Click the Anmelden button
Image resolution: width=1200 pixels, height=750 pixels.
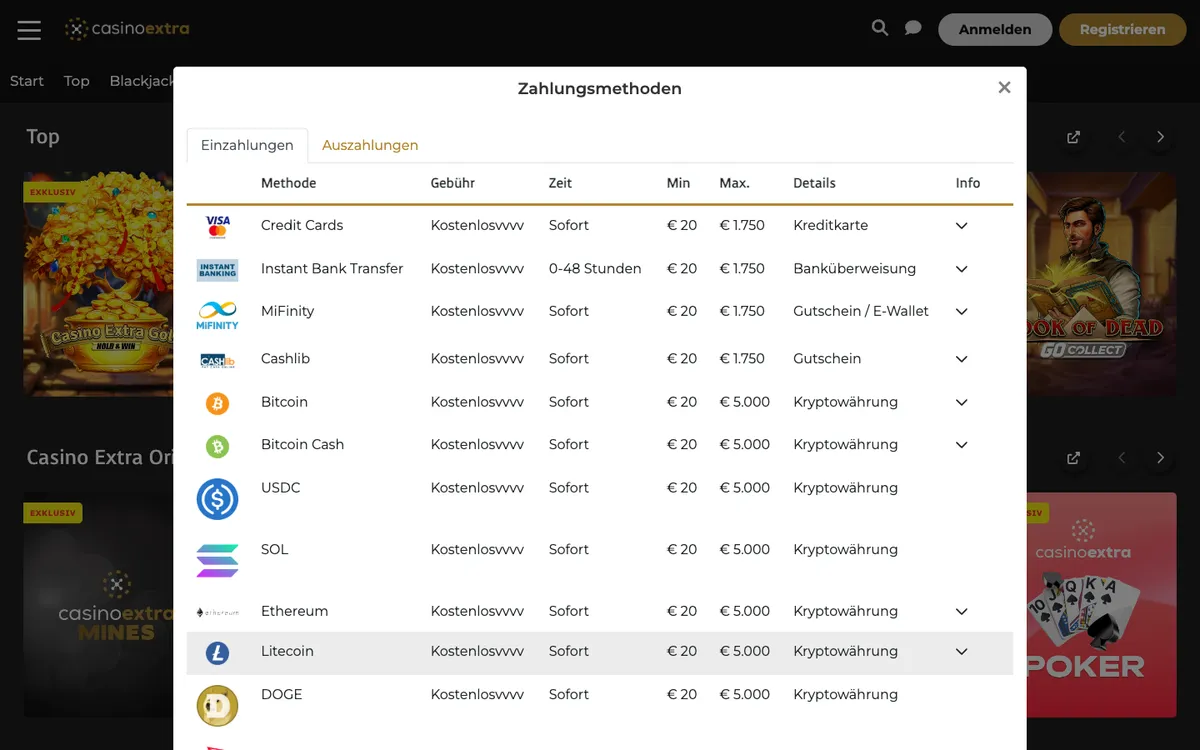tap(995, 29)
